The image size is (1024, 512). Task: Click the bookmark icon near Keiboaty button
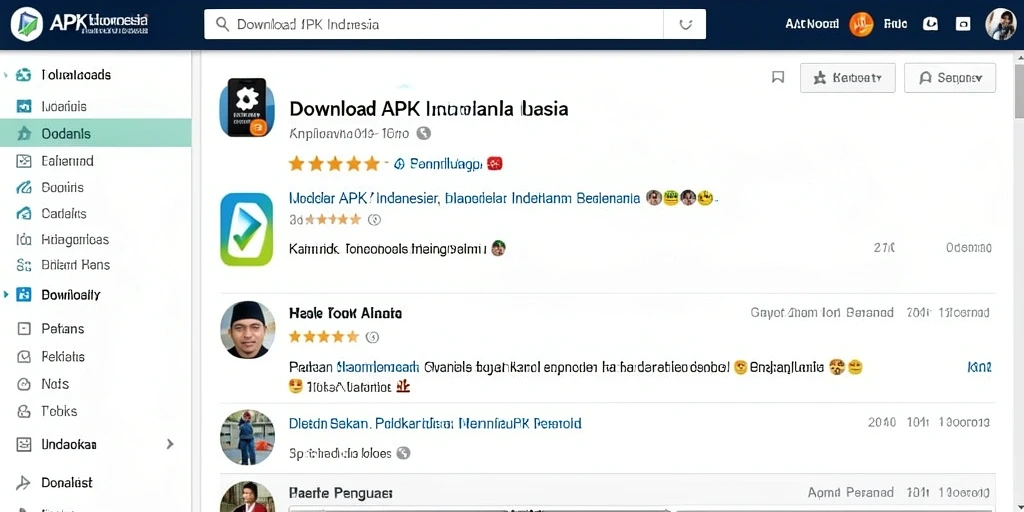778,78
